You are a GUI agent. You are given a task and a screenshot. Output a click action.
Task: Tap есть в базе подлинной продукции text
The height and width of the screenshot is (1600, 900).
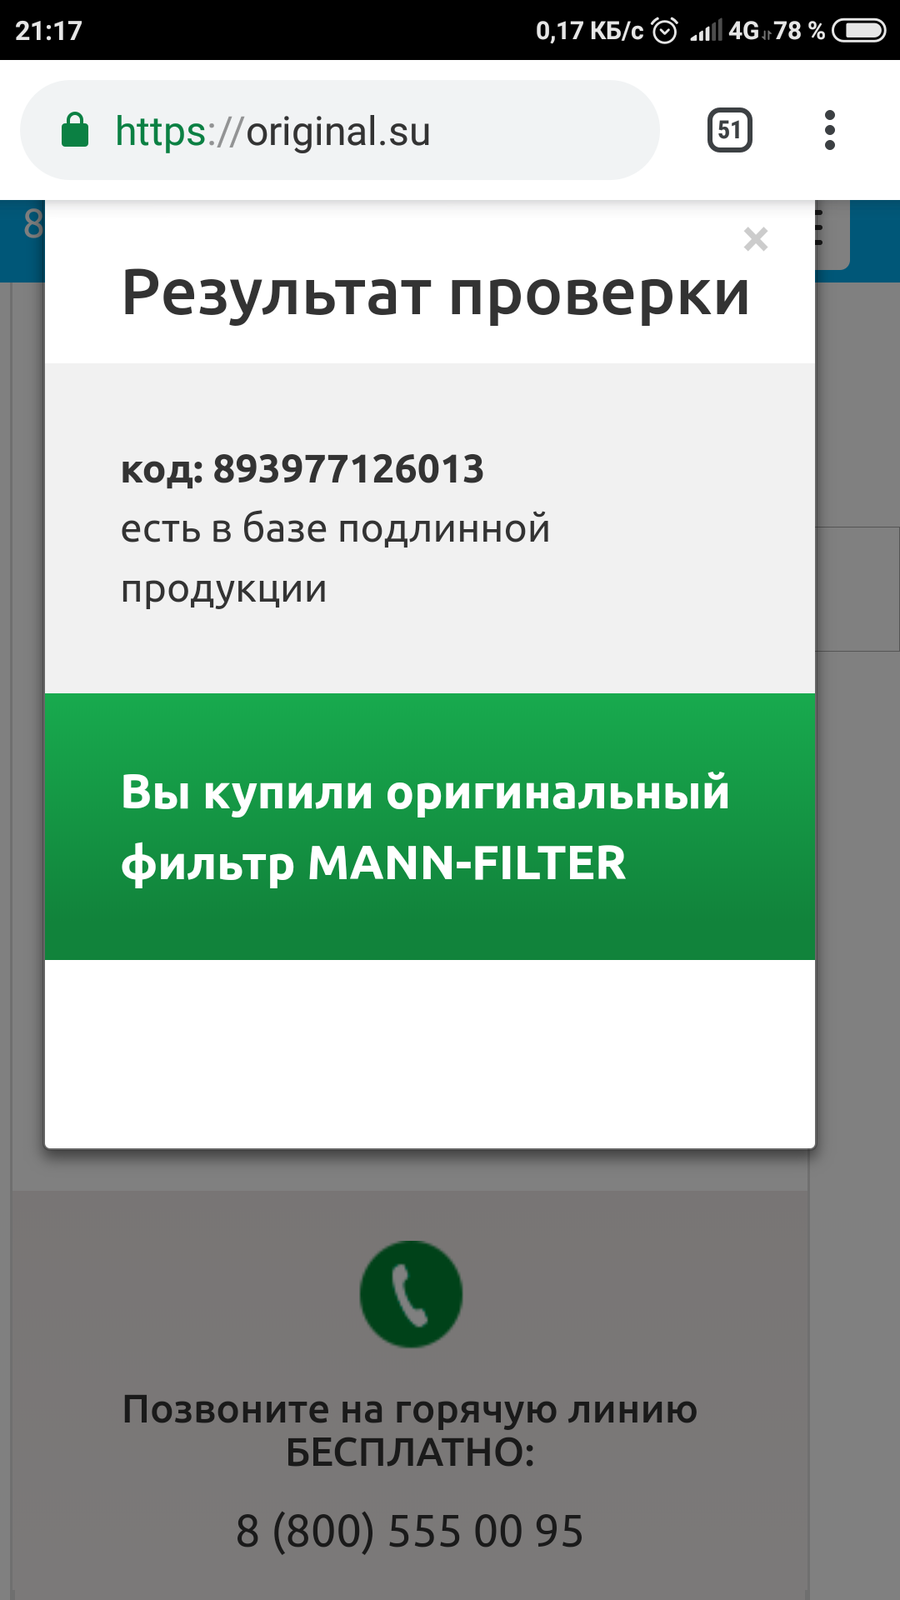click(336, 558)
